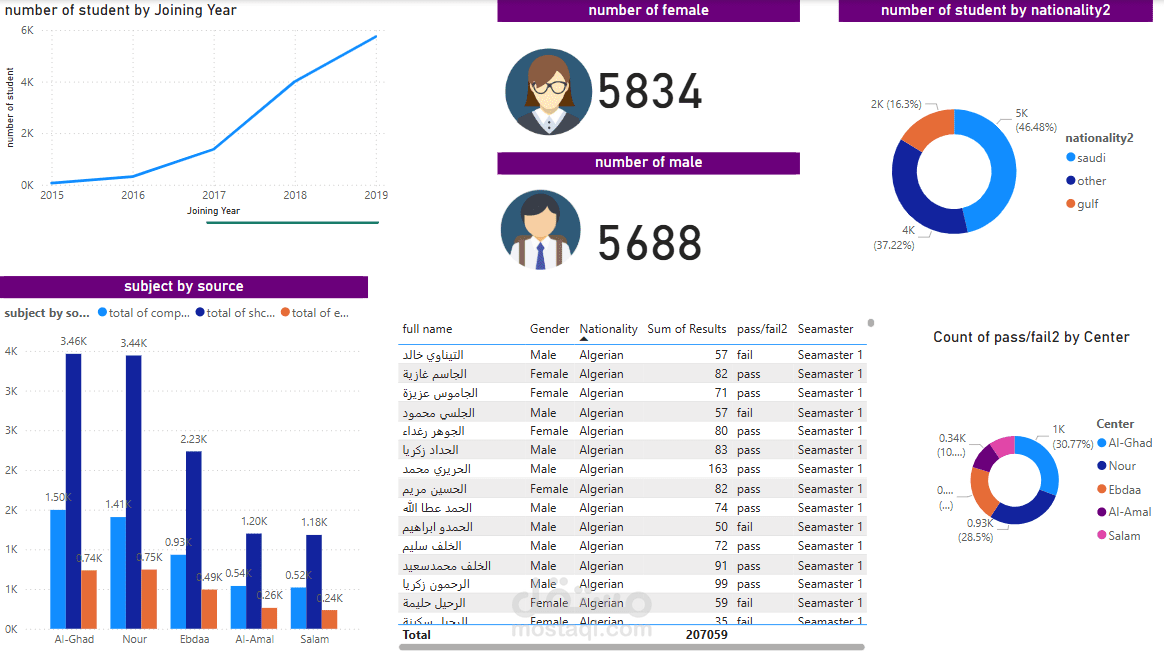Click Al-Amal dark blue 1.20K bar
The image size is (1164, 654).
pos(254,581)
